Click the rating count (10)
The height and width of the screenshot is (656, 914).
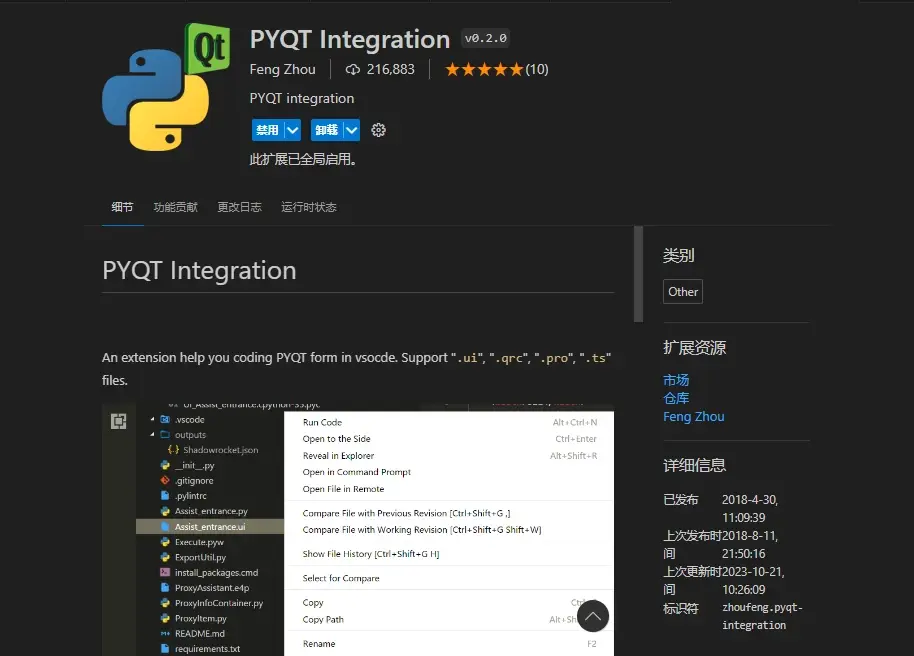[537, 69]
